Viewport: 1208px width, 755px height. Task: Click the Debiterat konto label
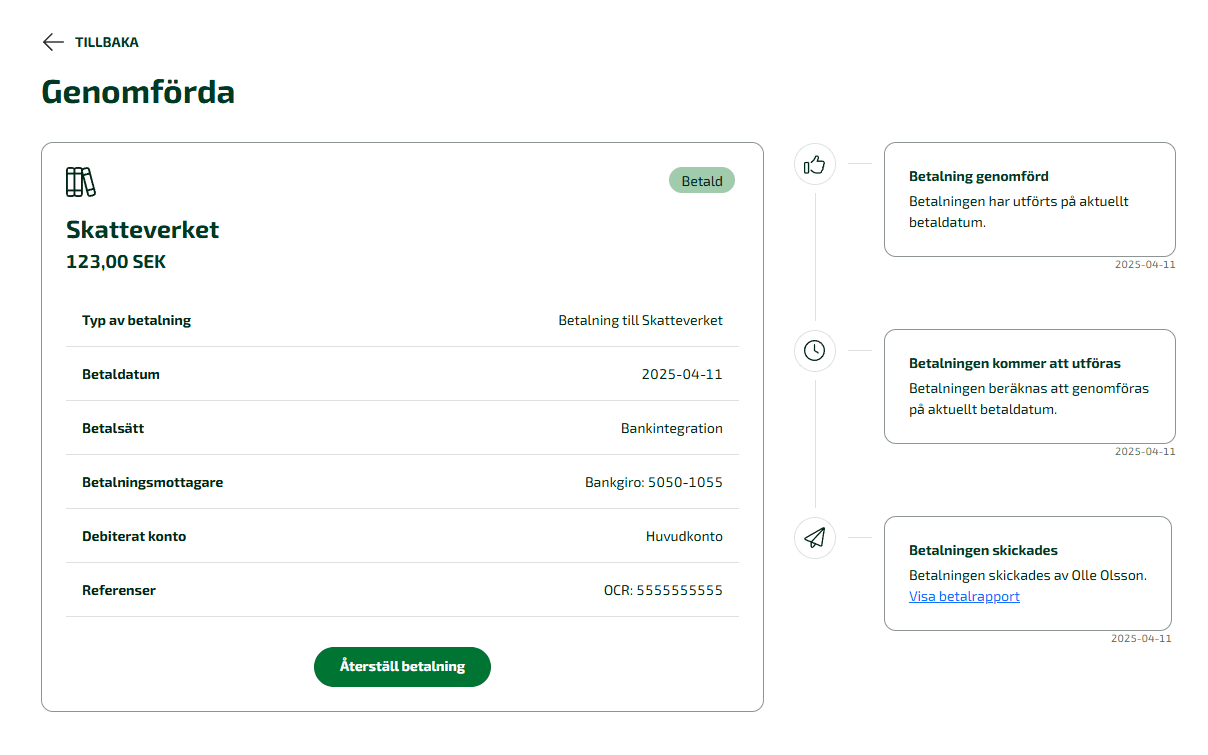point(134,536)
